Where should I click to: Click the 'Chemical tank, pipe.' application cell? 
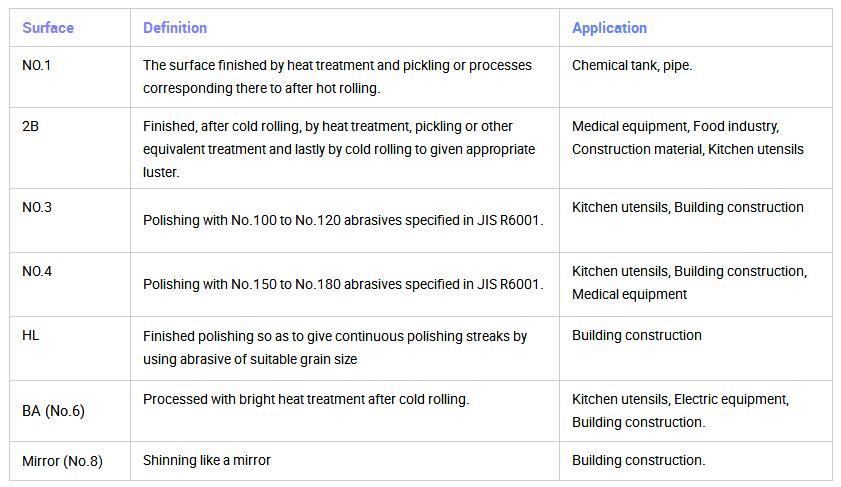coord(696,77)
